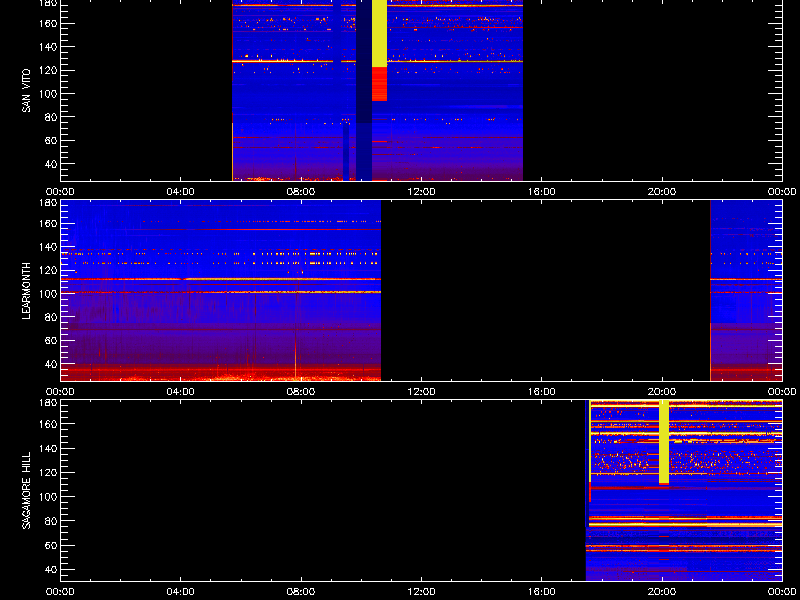This screenshot has width=800, height=600.
Task: Click 100 on Learmonth frequency axis
Action: click(x=49, y=294)
